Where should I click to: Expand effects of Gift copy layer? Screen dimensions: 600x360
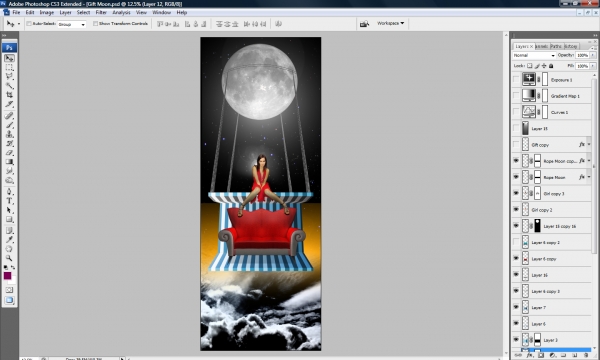click(589, 145)
